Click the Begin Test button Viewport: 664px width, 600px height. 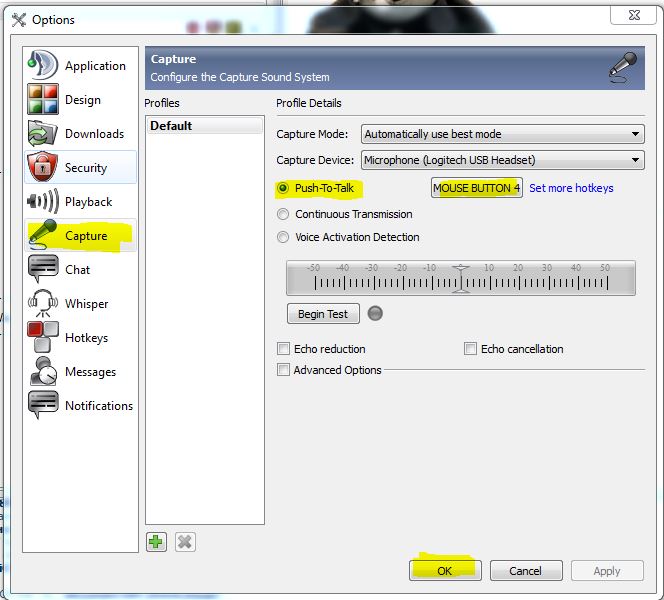pos(323,314)
